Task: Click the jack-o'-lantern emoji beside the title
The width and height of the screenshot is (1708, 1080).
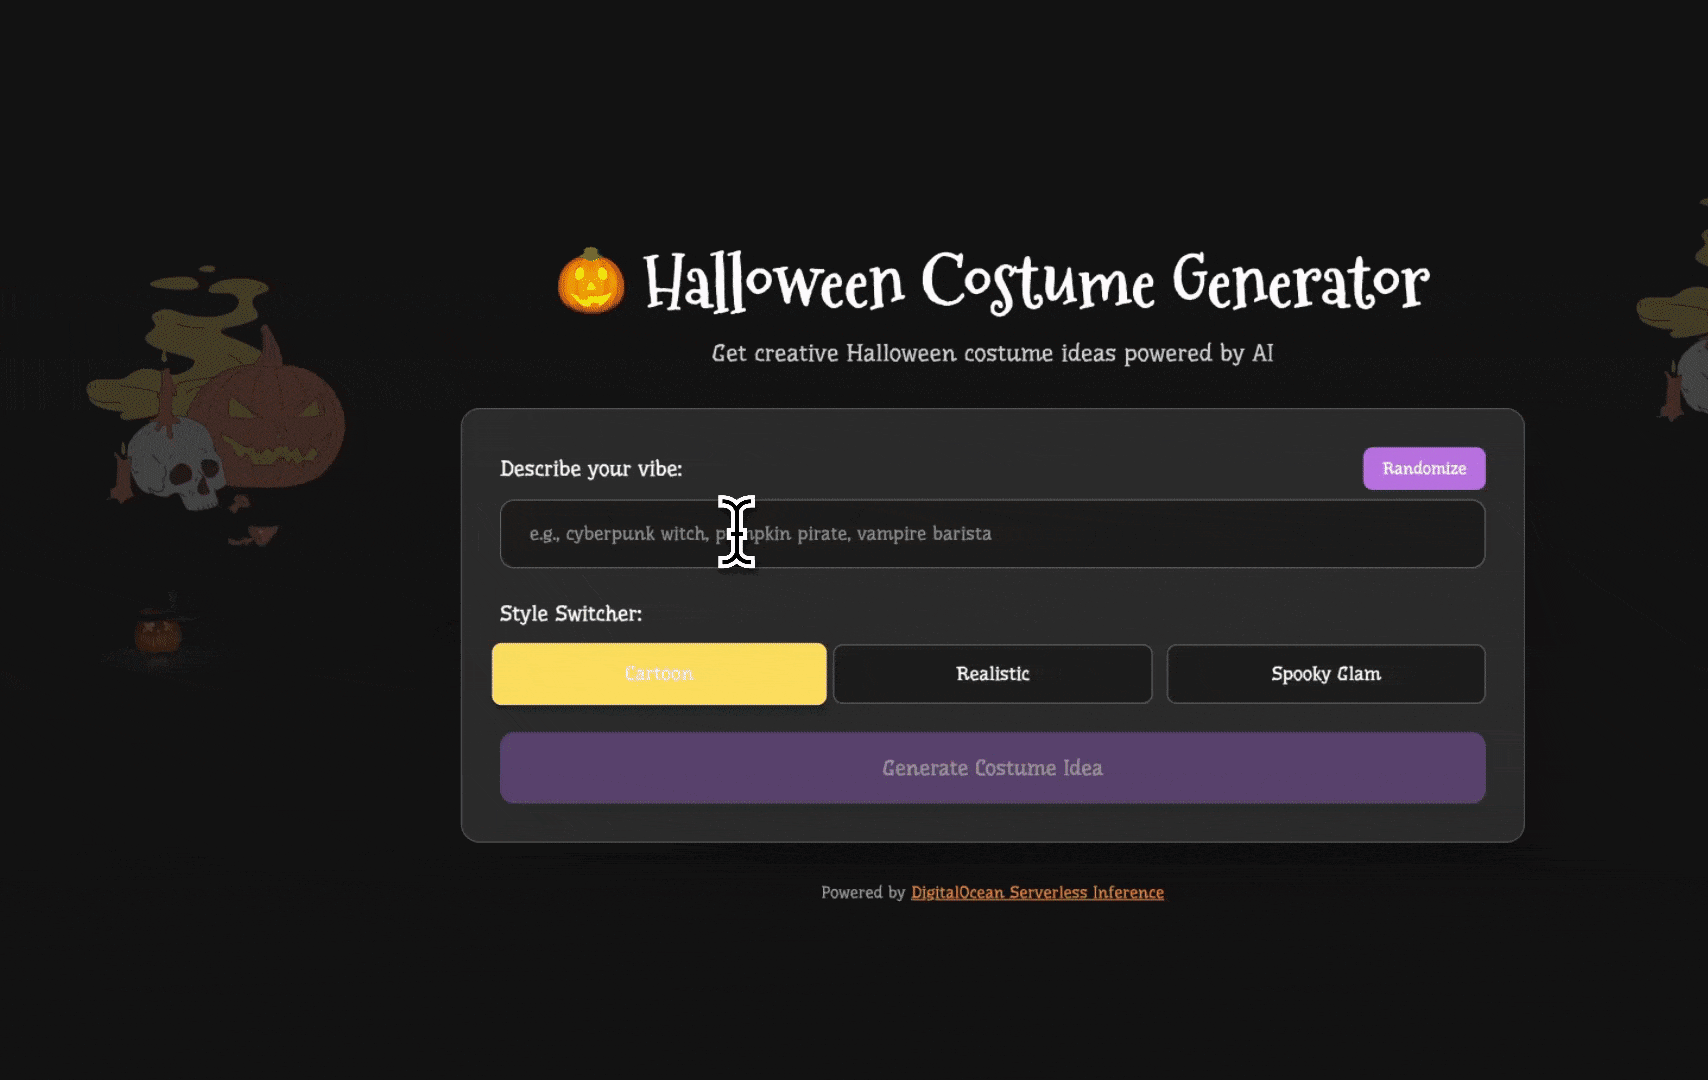Action: (591, 281)
